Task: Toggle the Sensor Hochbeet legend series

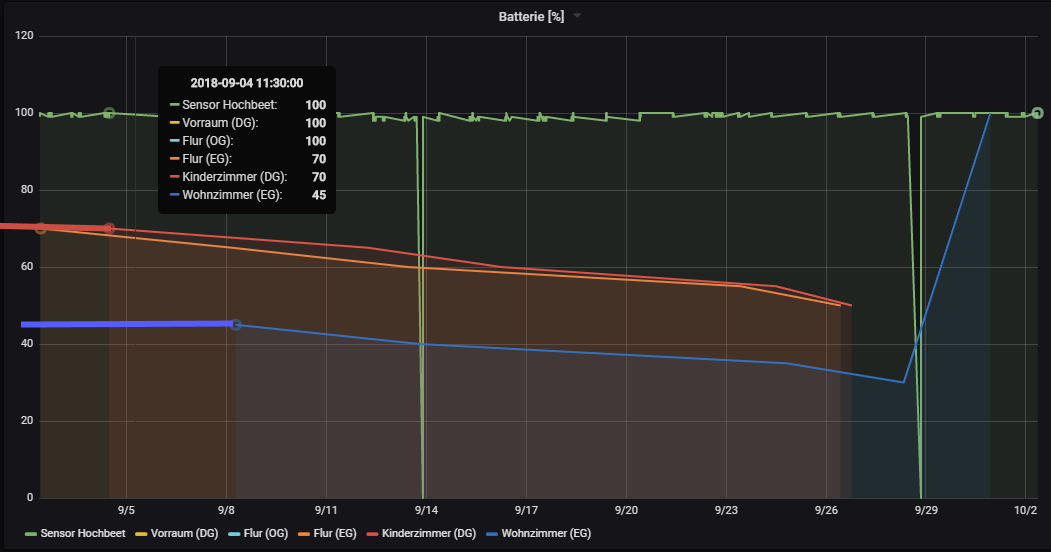Action: pos(82,534)
